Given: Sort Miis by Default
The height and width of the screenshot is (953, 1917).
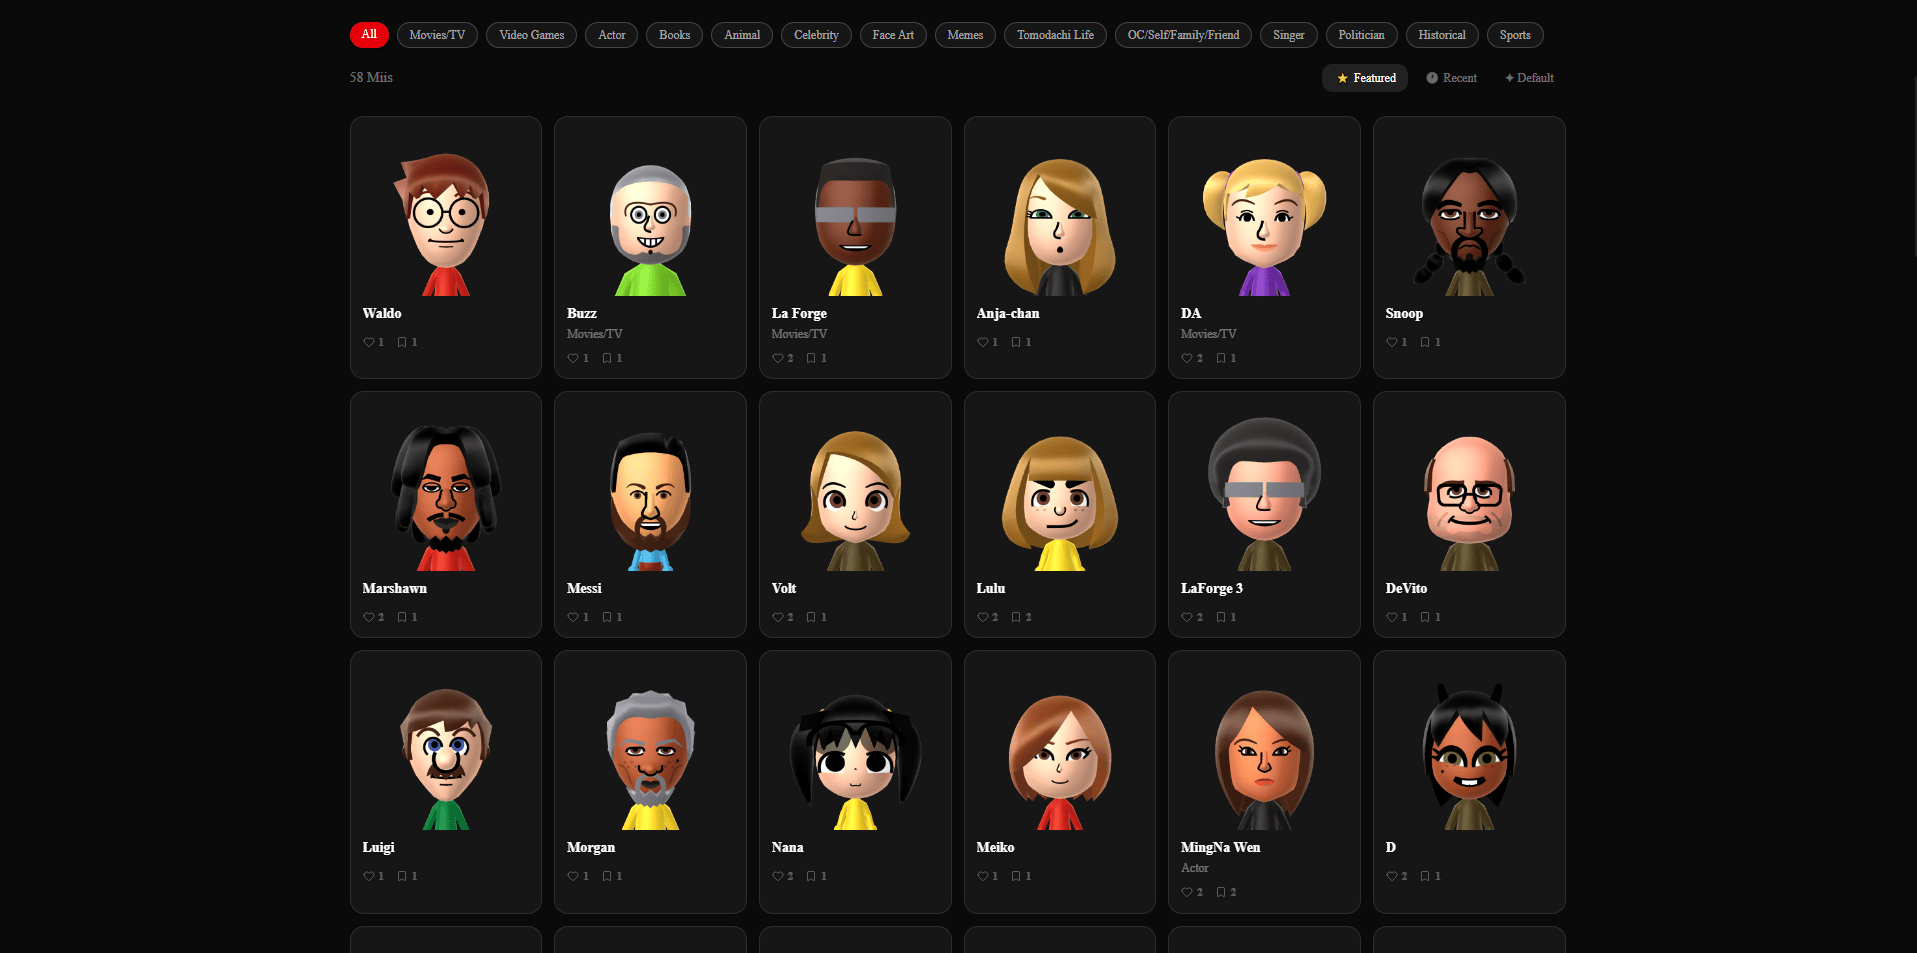Looking at the screenshot, I should pos(1529,78).
